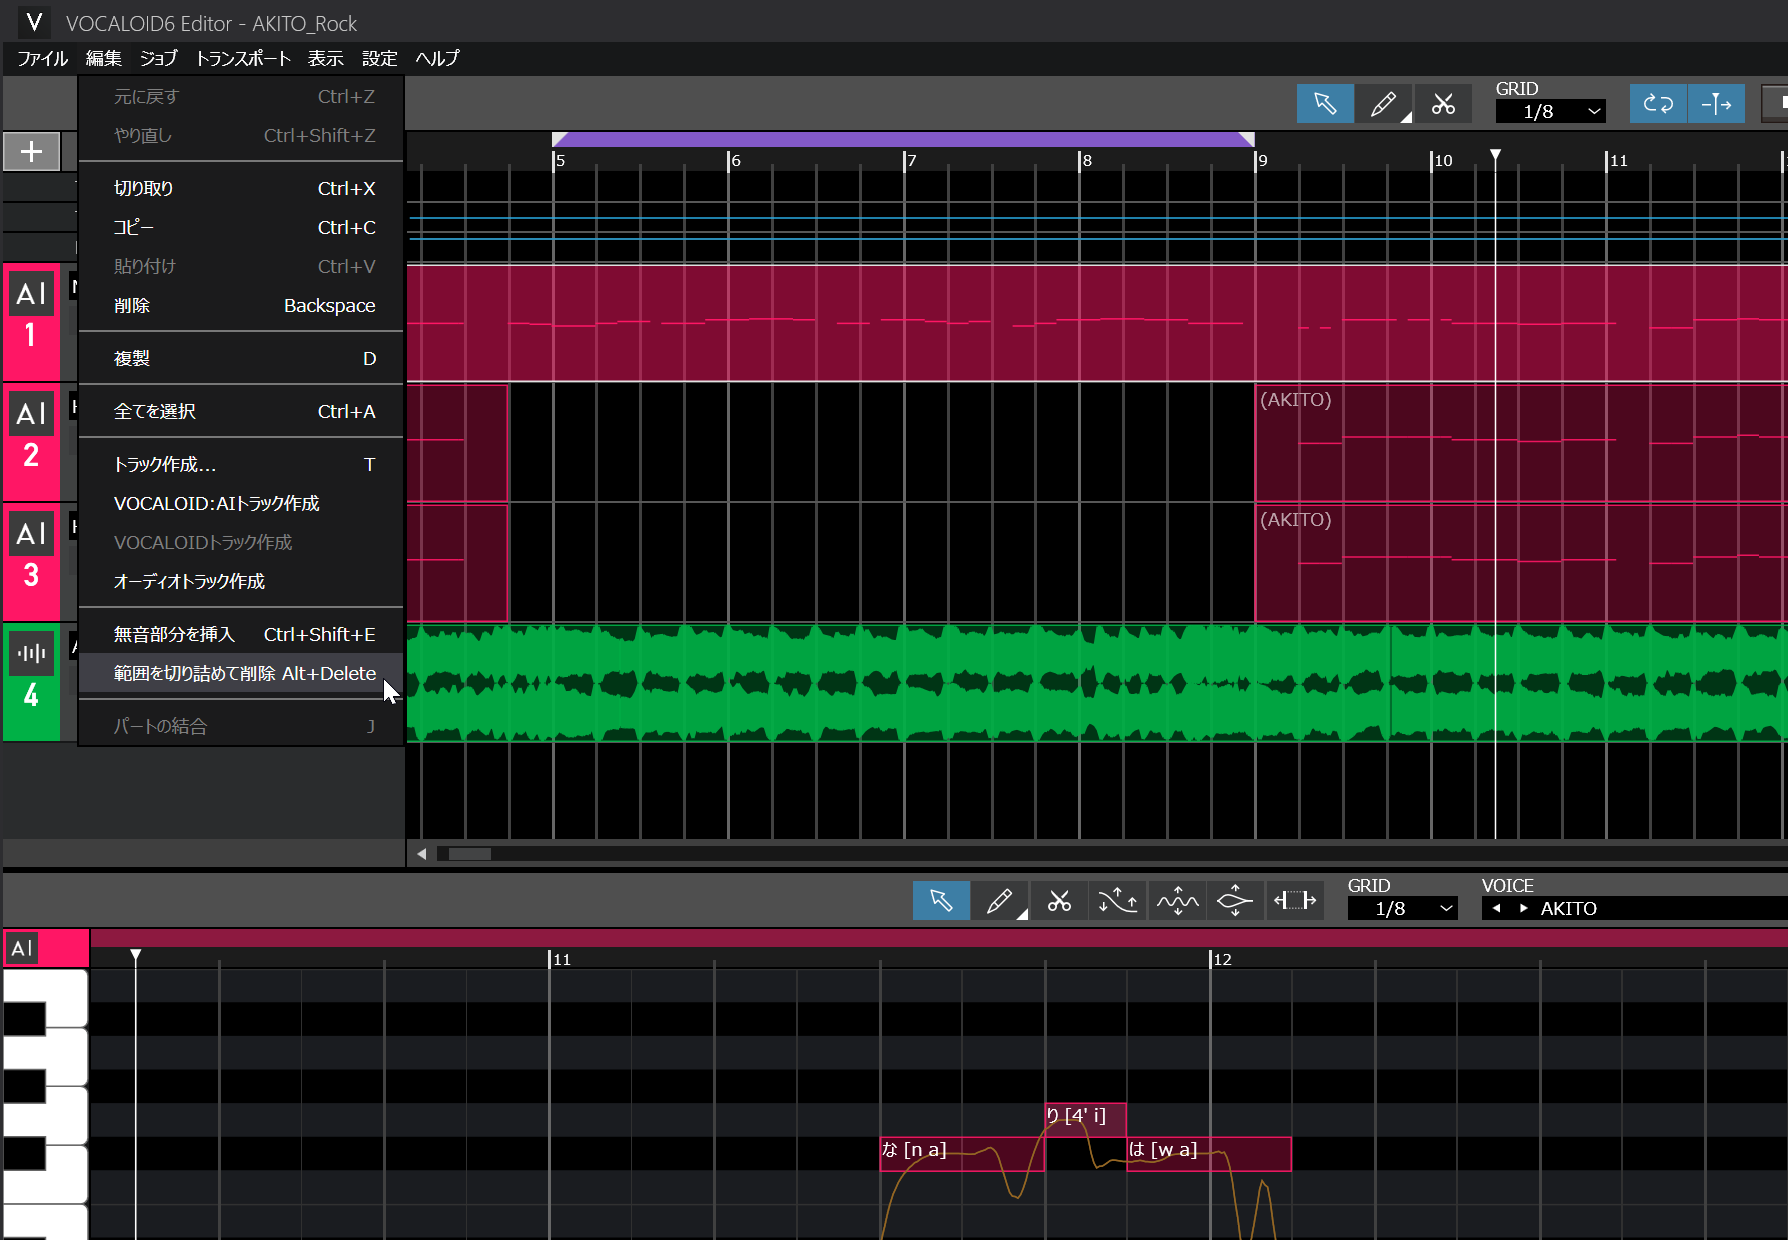Choose トラック作成… from the edit menu
This screenshot has height=1240, width=1788.
(241, 464)
